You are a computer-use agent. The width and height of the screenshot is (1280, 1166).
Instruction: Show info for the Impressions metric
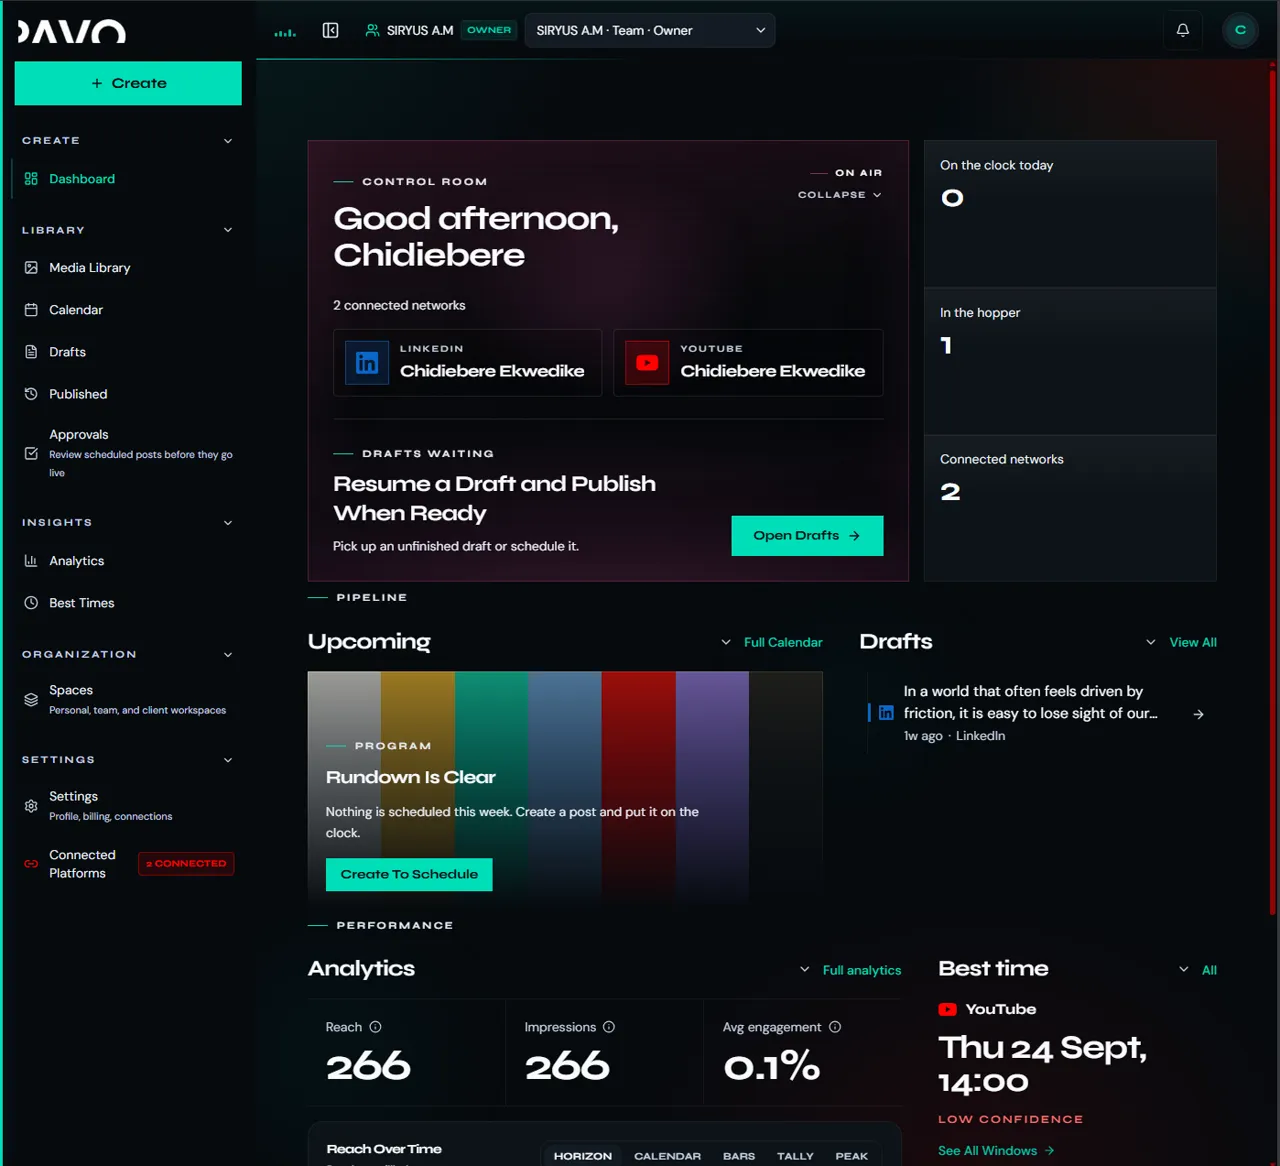click(x=609, y=1027)
